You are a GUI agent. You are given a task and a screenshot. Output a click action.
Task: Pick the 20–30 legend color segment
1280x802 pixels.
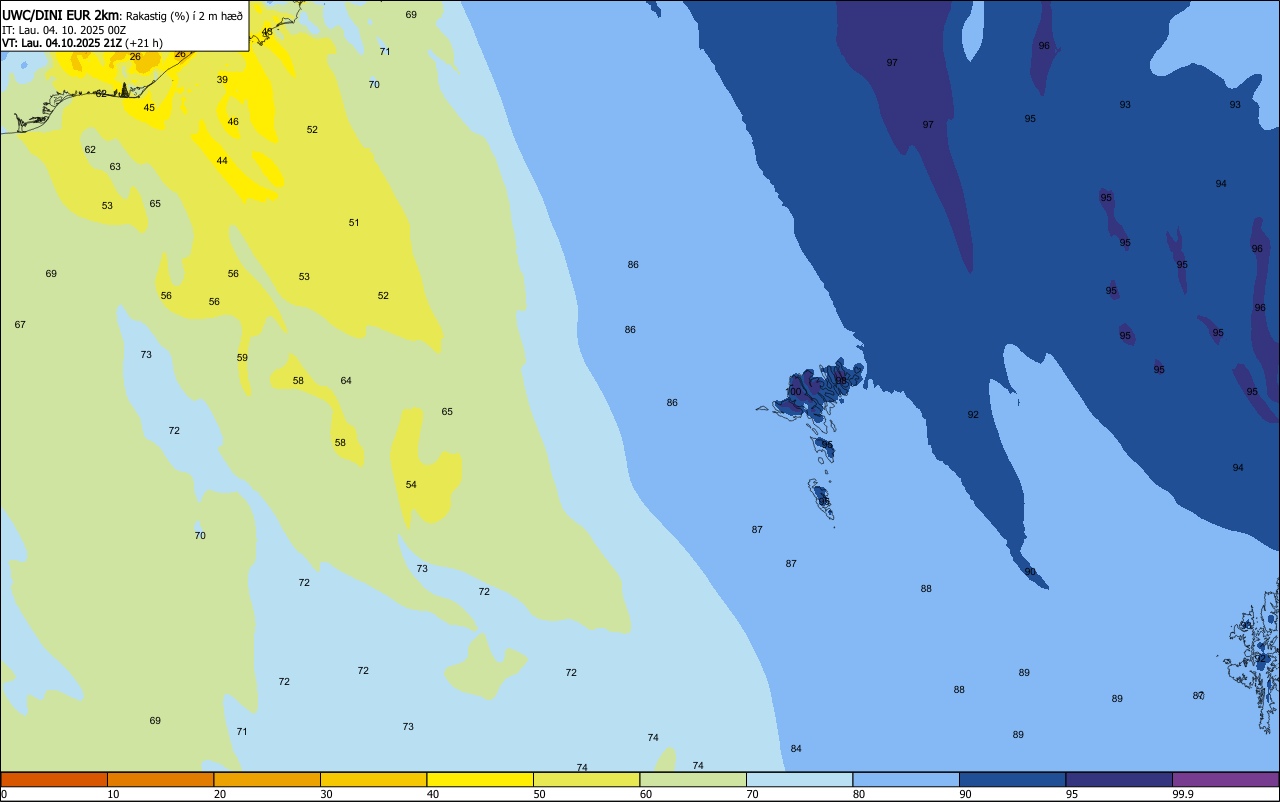pos(267,779)
